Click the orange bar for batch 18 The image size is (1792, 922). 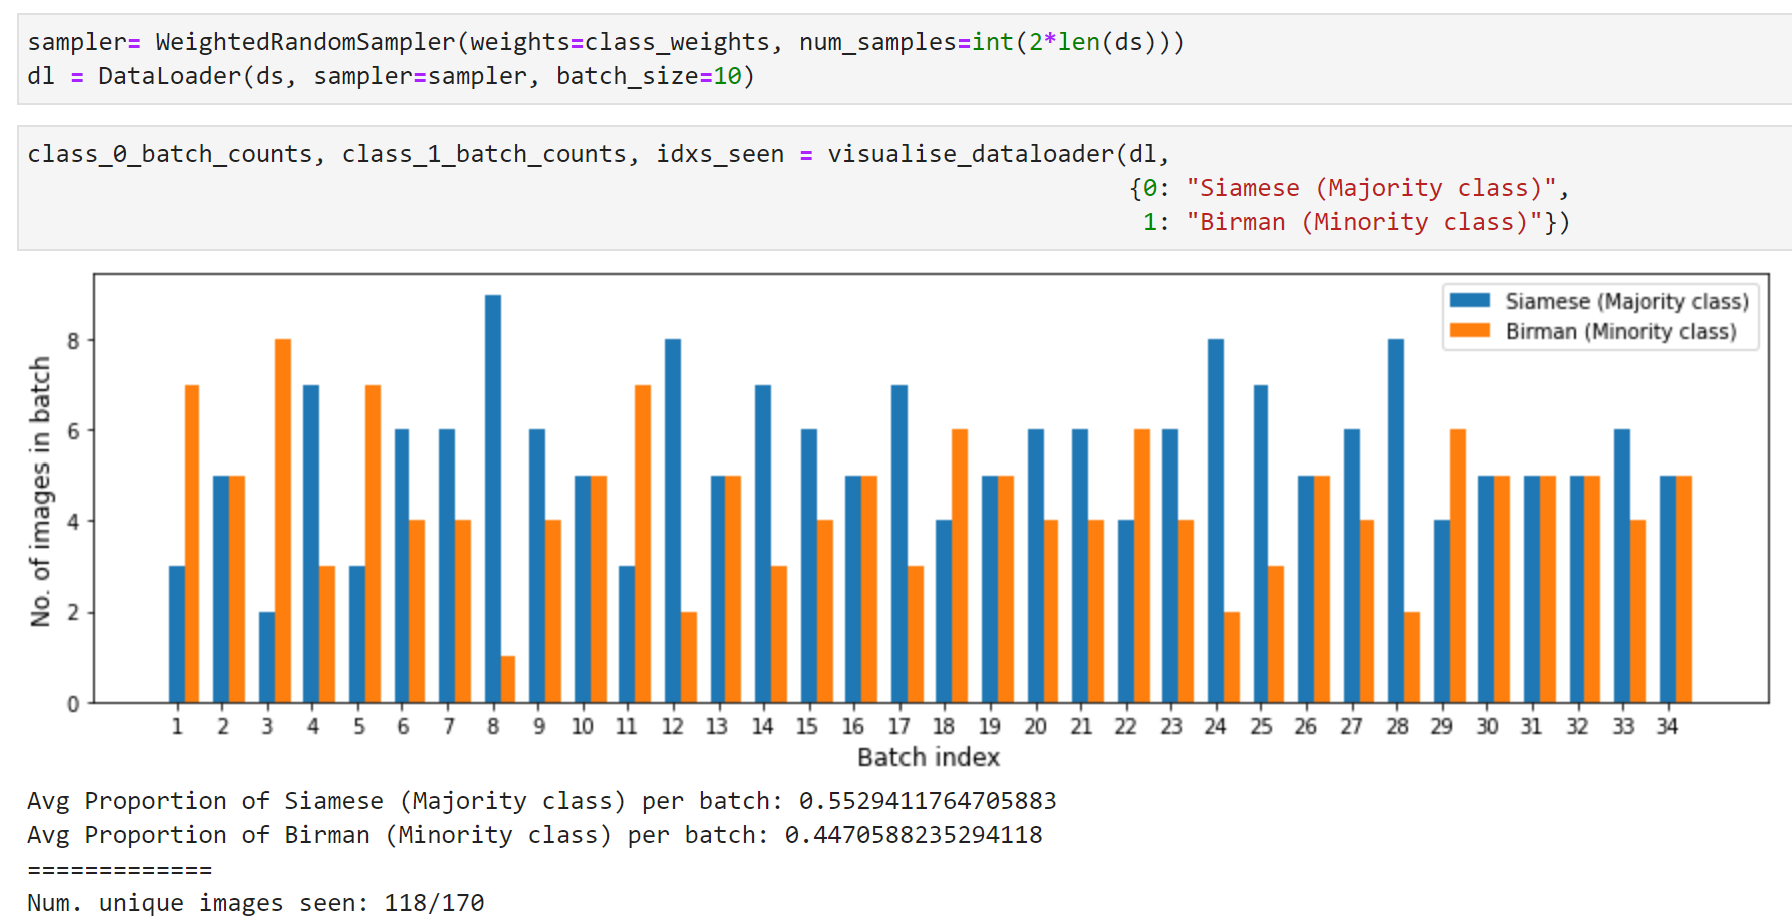(960, 567)
